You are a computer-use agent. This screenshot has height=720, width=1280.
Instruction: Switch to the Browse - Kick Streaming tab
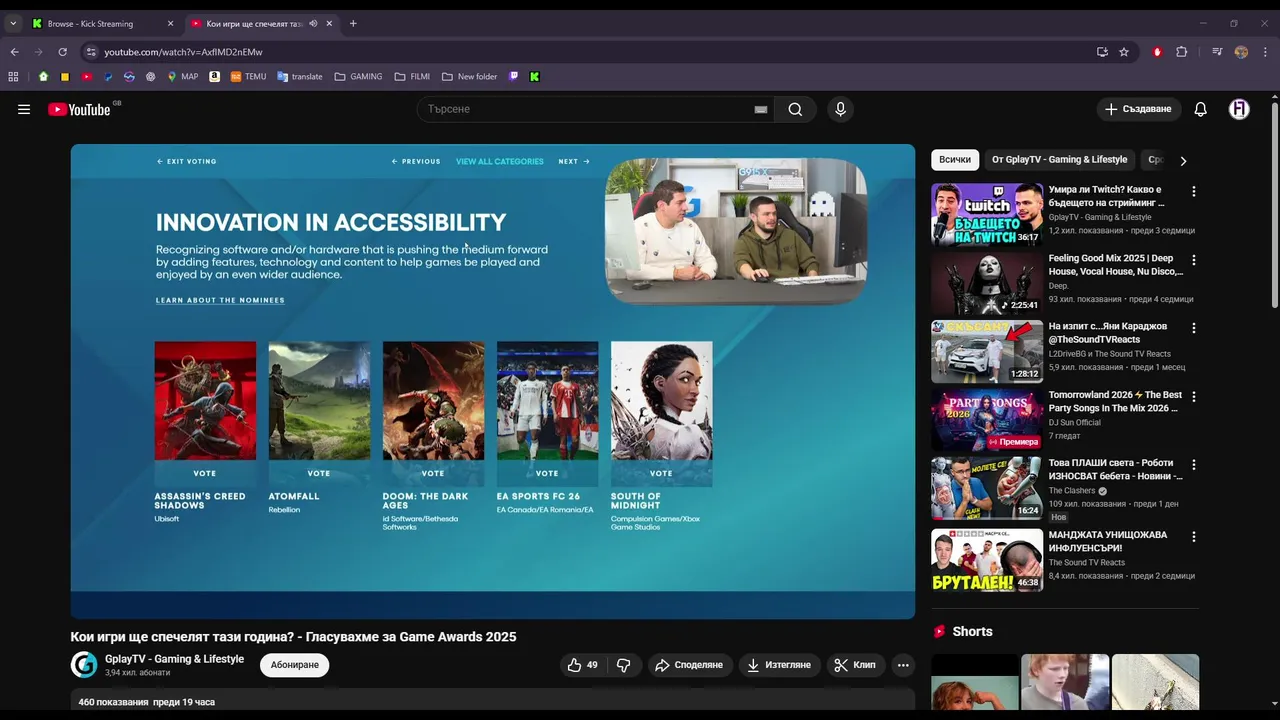coord(103,23)
